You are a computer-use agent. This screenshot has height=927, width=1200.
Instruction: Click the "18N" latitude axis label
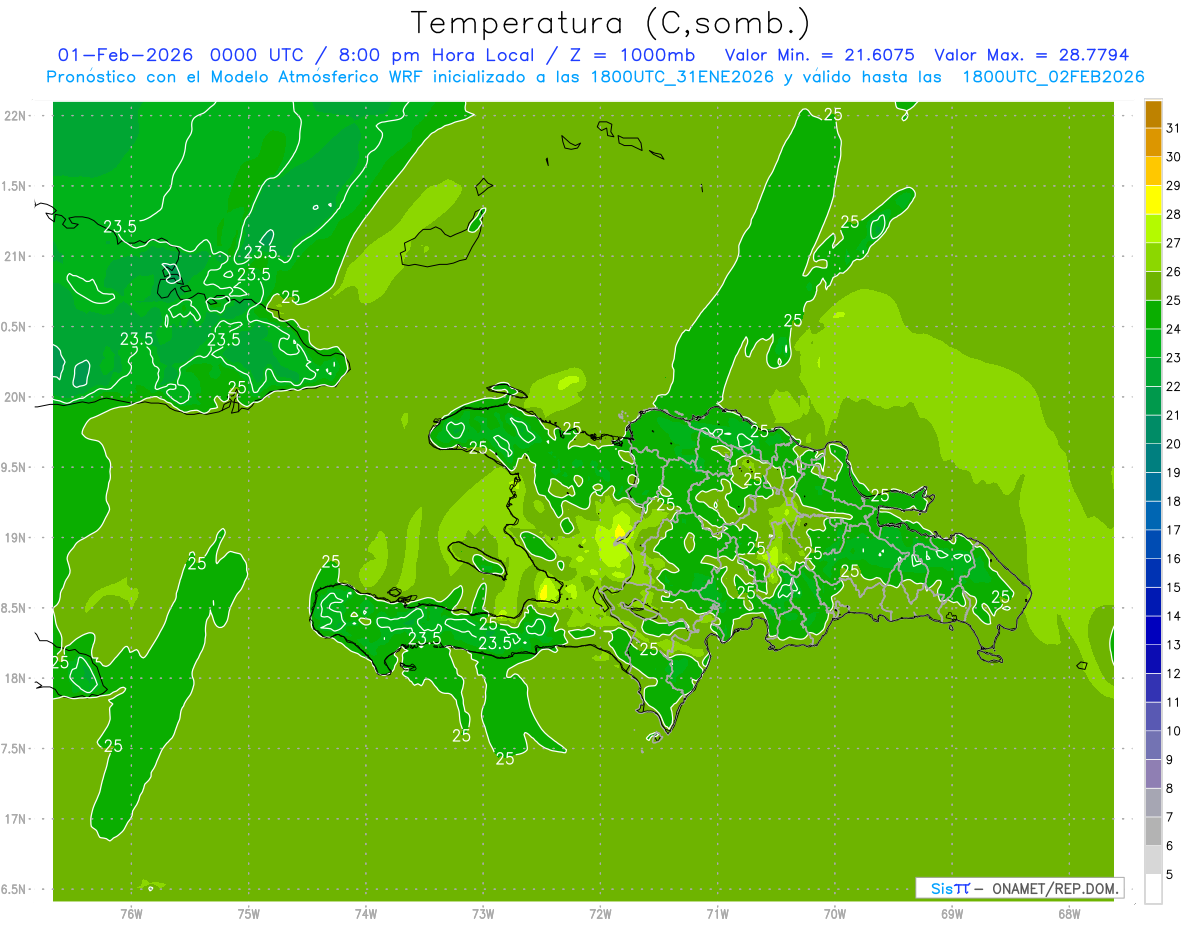coord(17,678)
